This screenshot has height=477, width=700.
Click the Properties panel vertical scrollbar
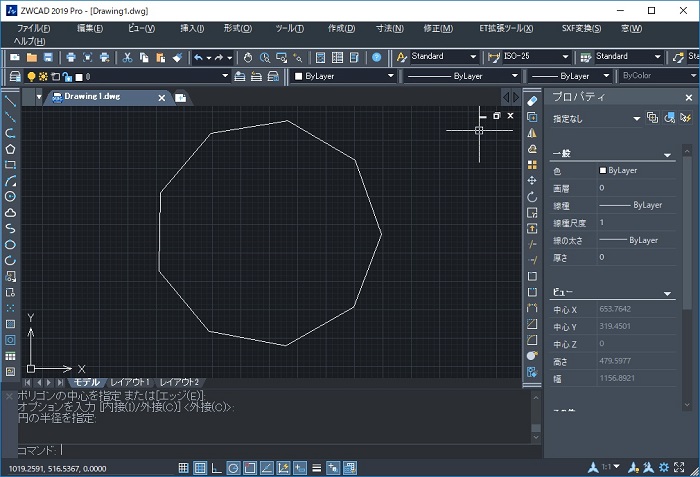pos(687,277)
